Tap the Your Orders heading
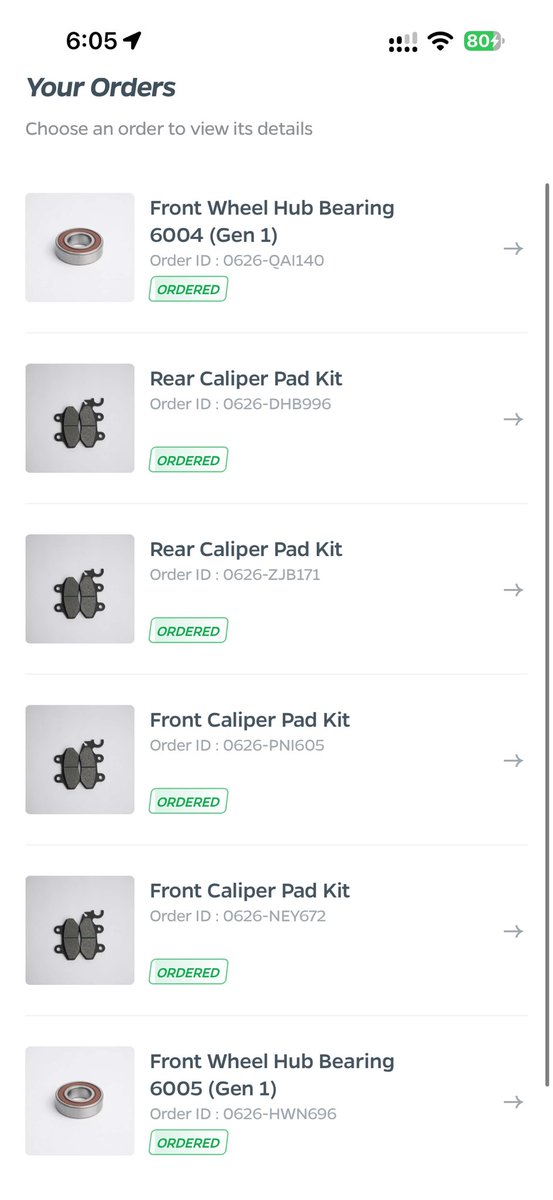The image size is (553, 1200). tap(101, 88)
